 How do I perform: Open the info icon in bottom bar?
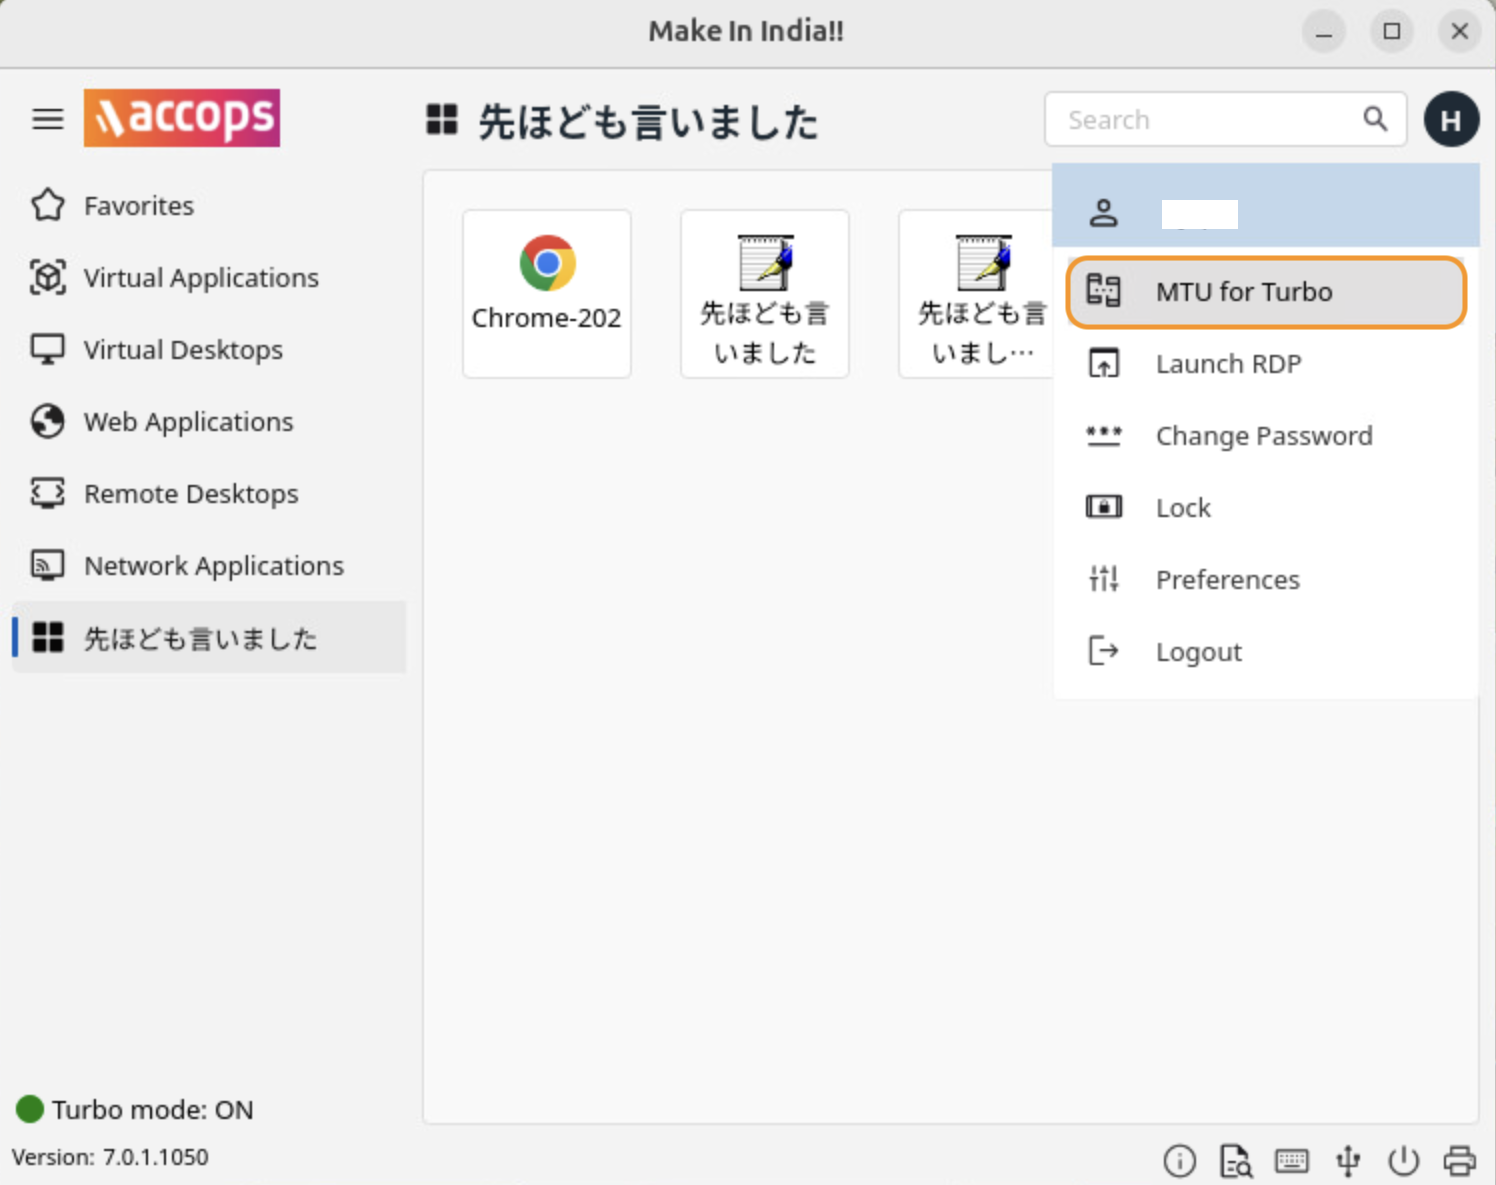click(x=1179, y=1160)
